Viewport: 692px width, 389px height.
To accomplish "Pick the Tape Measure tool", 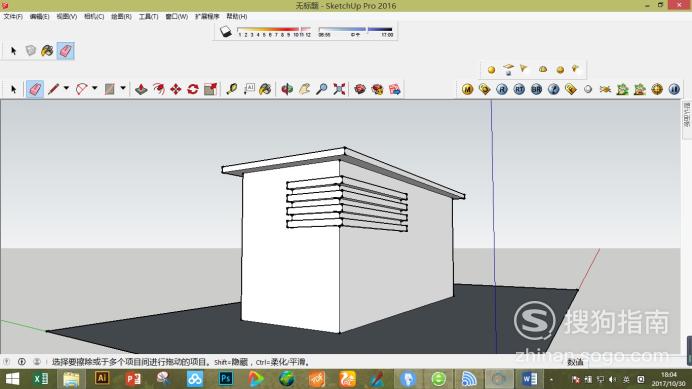I will (x=231, y=89).
